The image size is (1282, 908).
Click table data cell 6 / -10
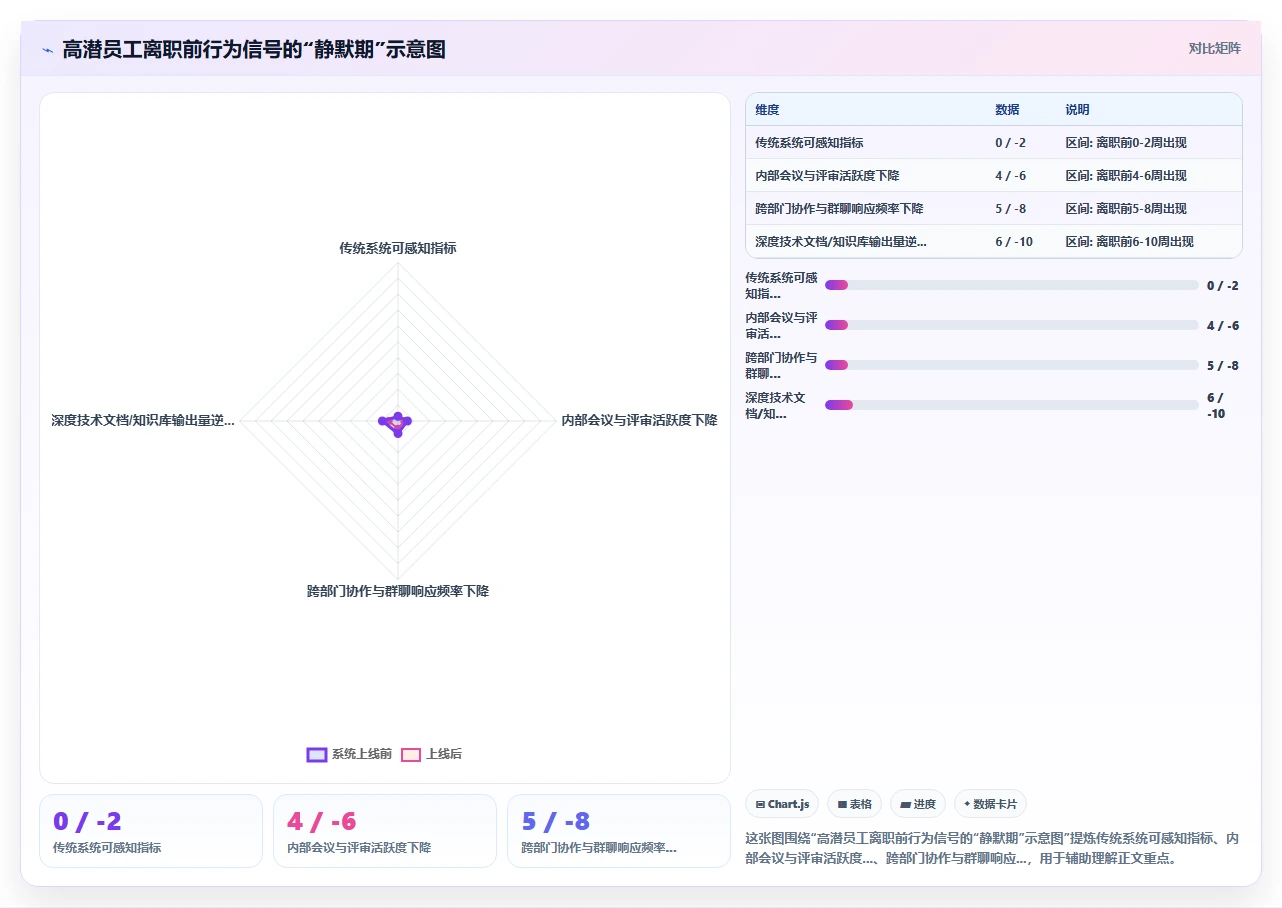click(1014, 242)
